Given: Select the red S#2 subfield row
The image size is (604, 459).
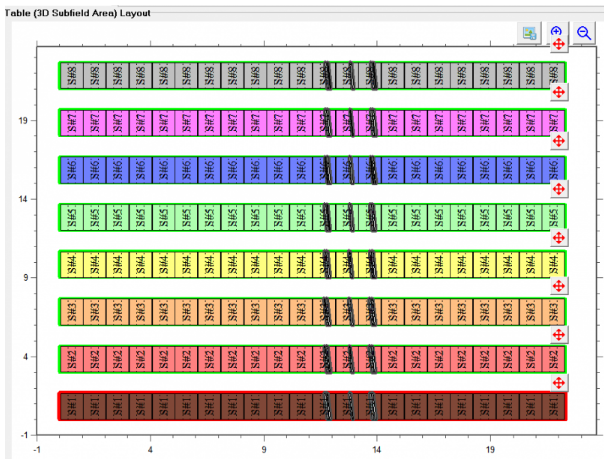Looking at the screenshot, I should (x=250, y=358).
